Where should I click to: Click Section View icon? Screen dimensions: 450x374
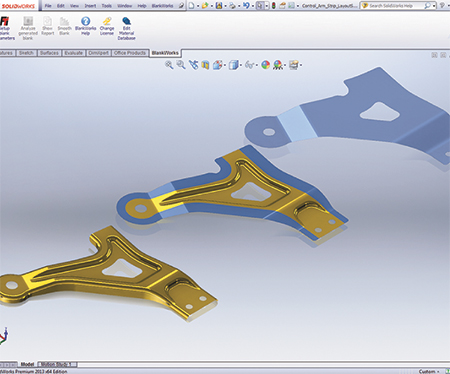(x=205, y=65)
